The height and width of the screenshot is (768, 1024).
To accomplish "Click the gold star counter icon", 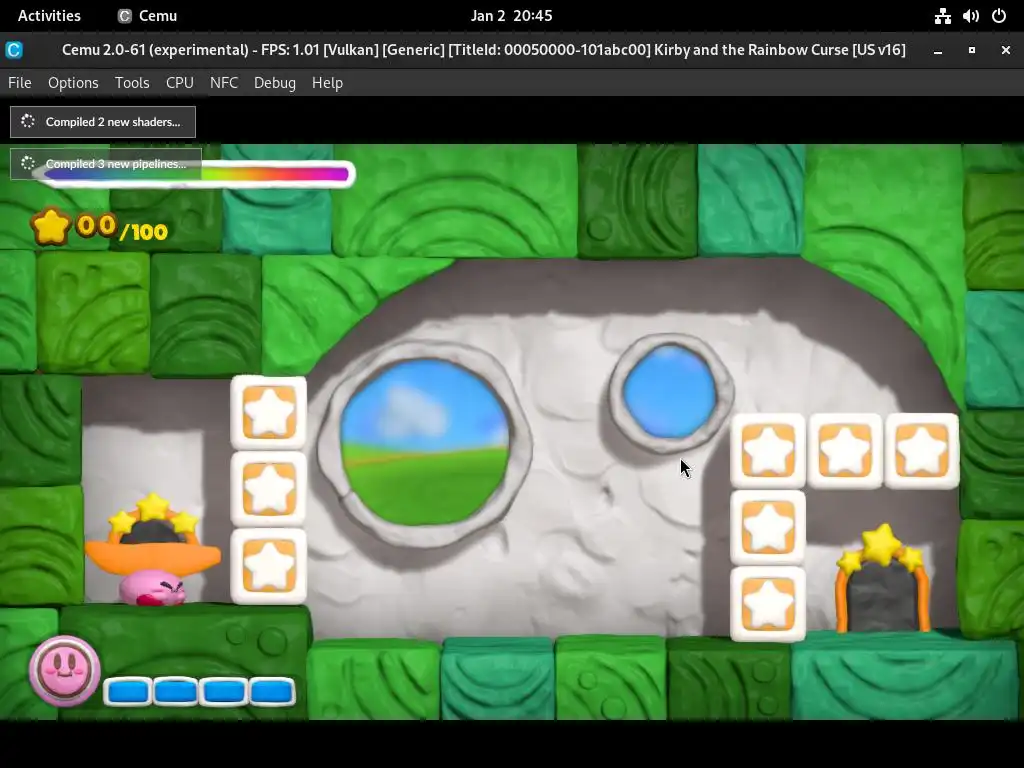I will [x=50, y=227].
